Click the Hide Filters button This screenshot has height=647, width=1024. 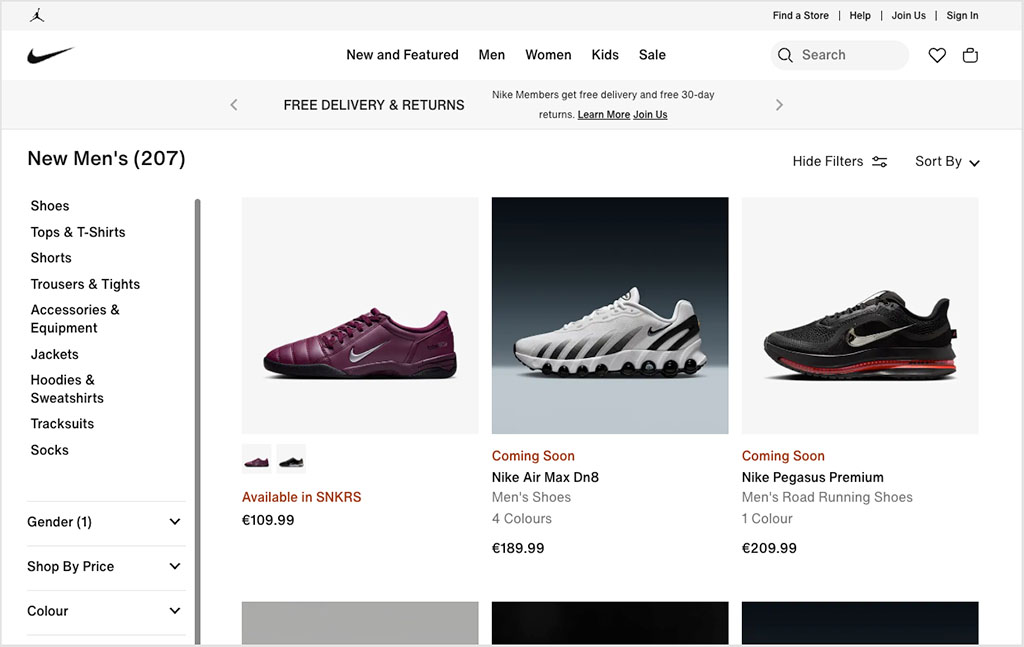pos(839,161)
